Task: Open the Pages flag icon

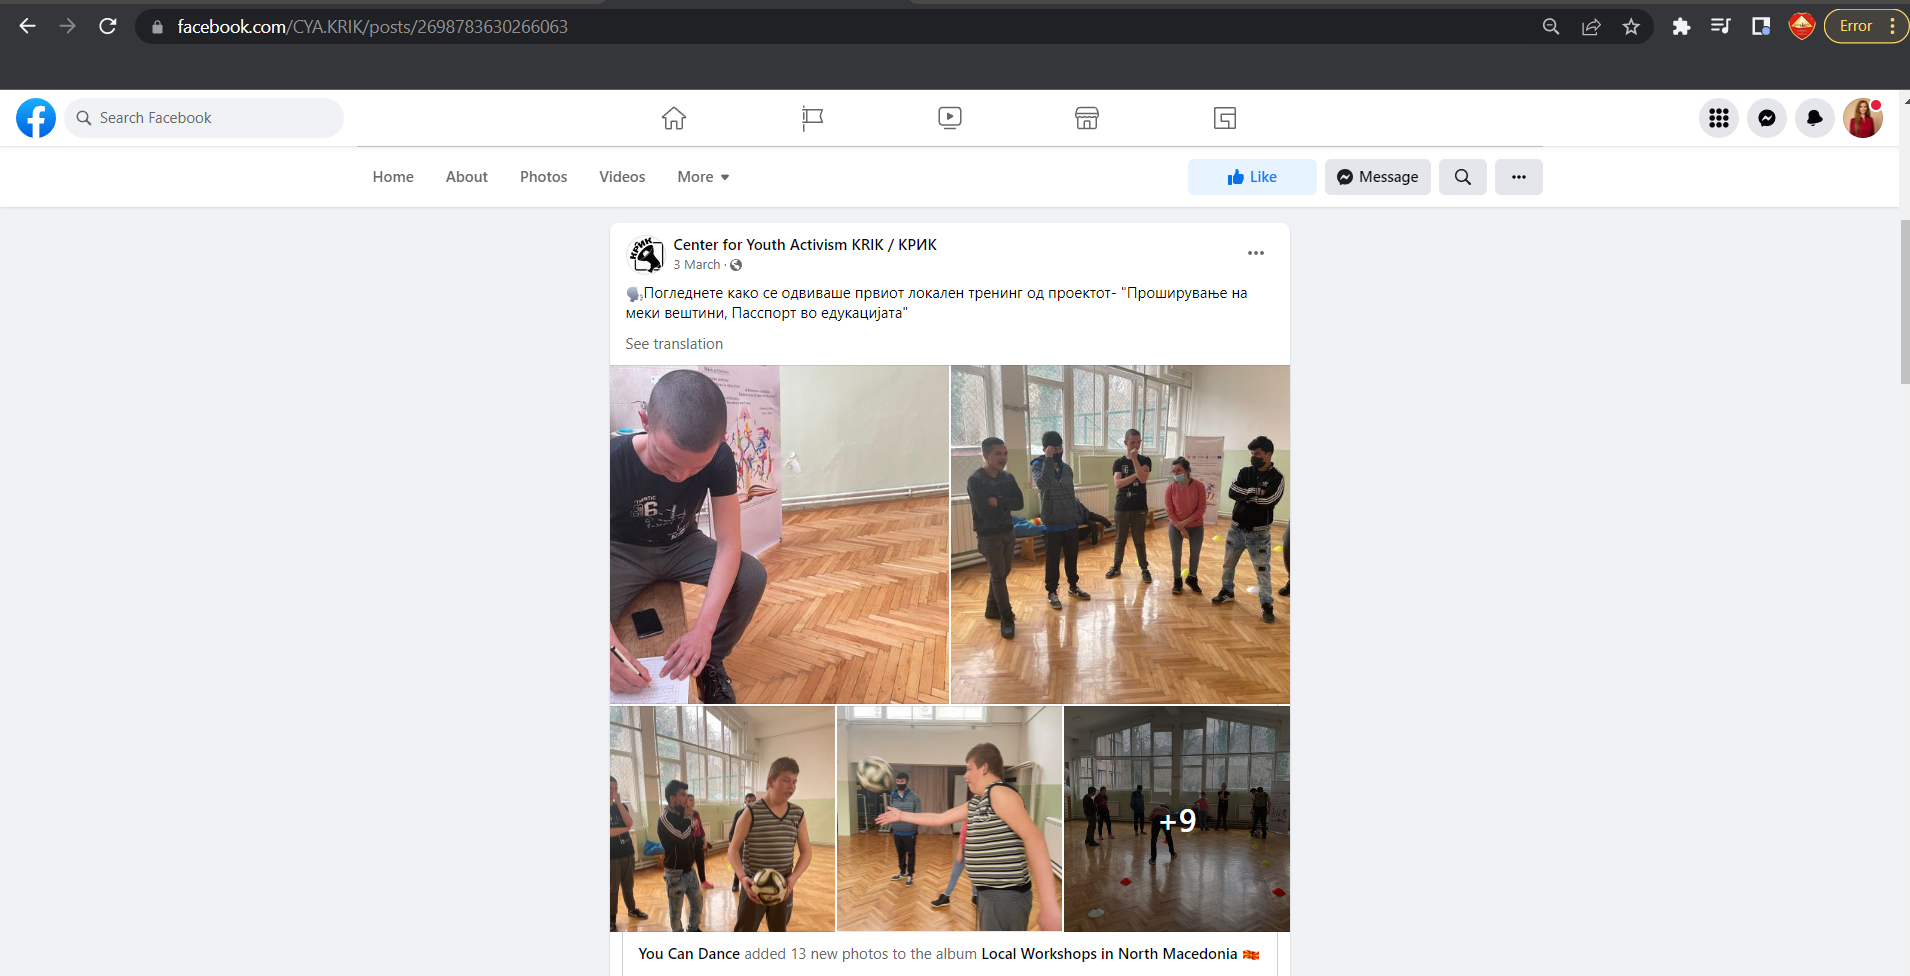Action: [x=812, y=118]
